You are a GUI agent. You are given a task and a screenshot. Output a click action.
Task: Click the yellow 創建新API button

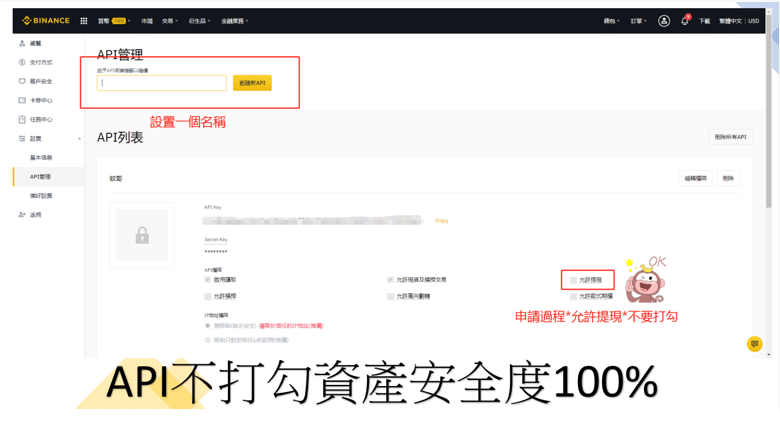(x=252, y=83)
